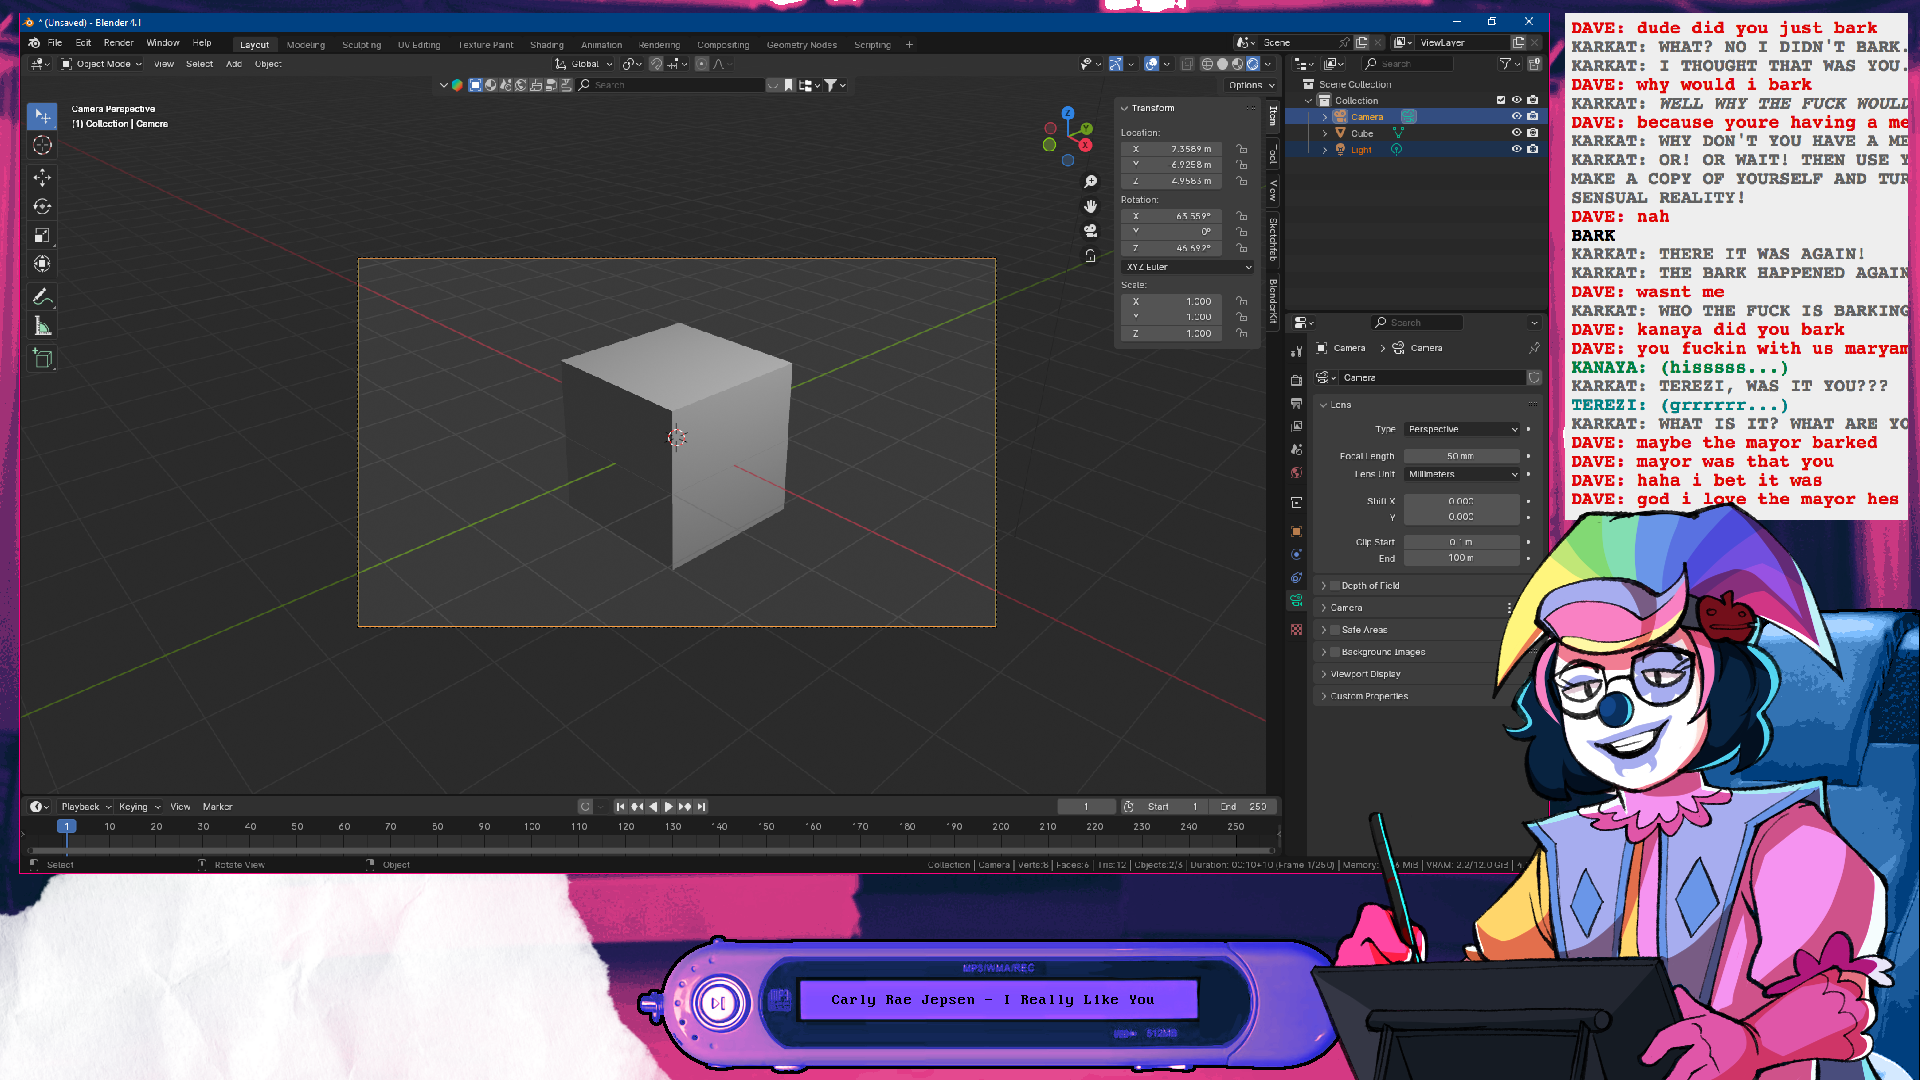The image size is (1920, 1080).
Task: Click the zoom viewport magnifier icon
Action: click(1090, 182)
